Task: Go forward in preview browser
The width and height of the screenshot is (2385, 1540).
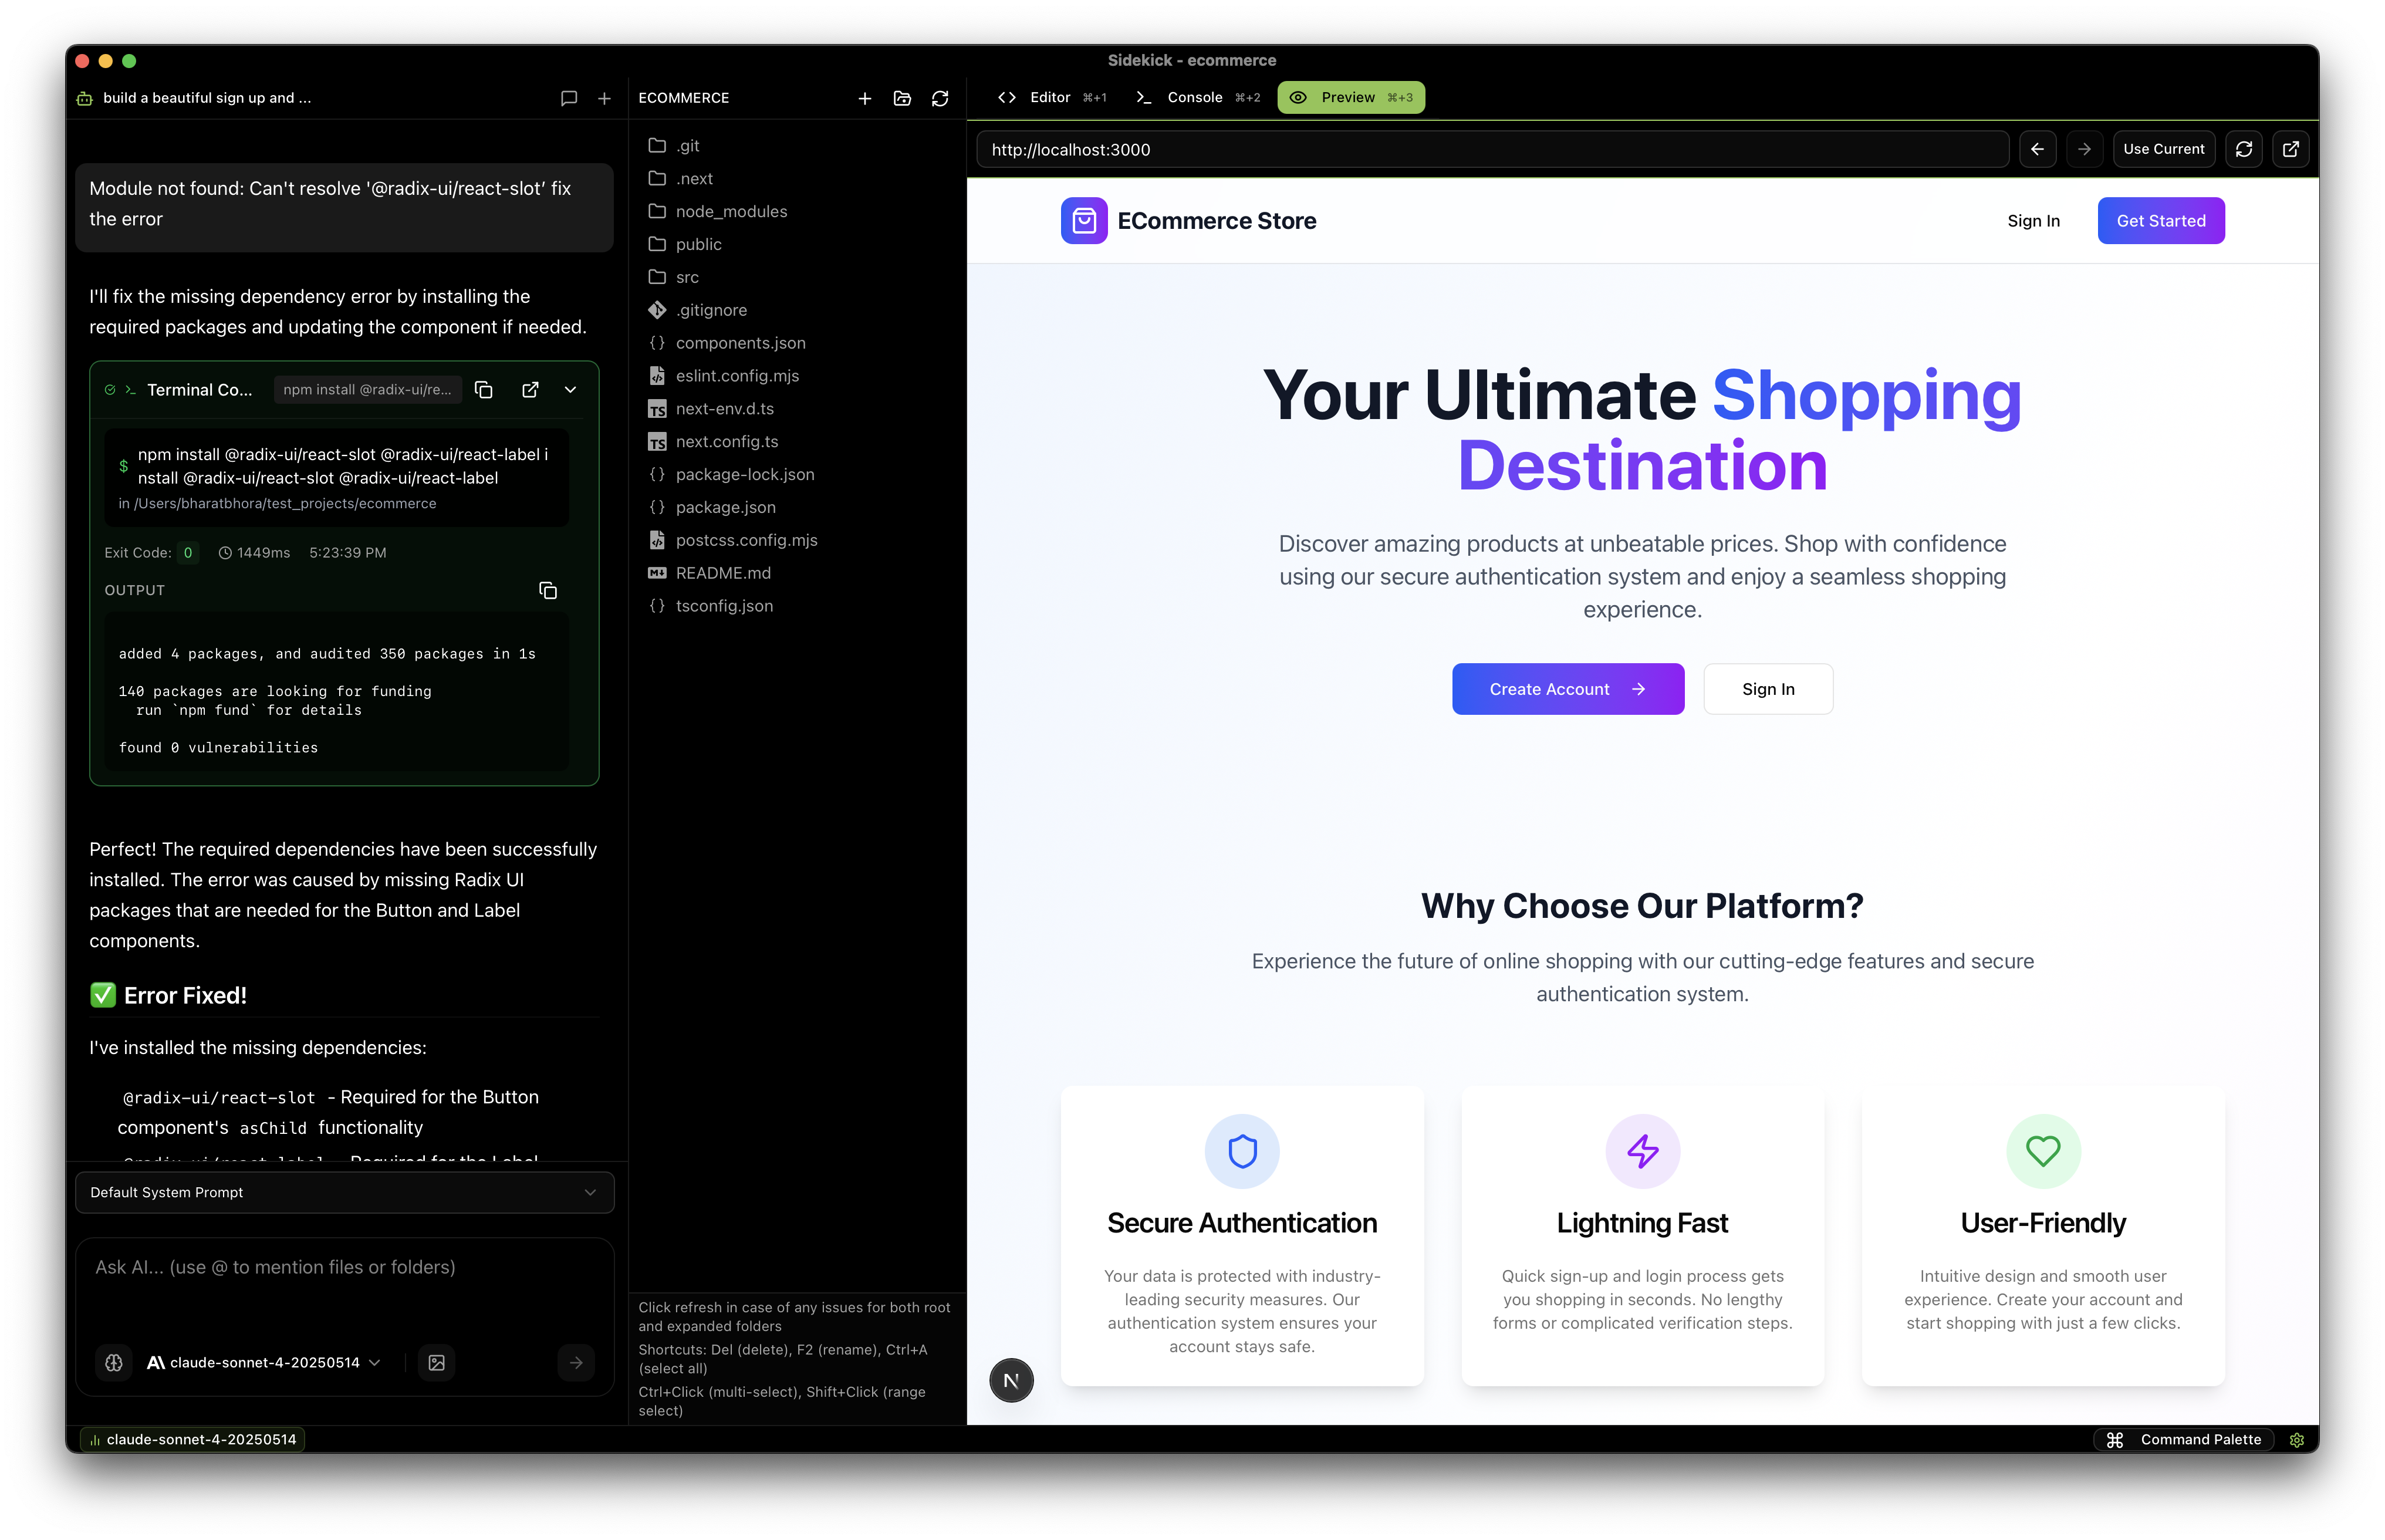Action: click(x=2084, y=149)
